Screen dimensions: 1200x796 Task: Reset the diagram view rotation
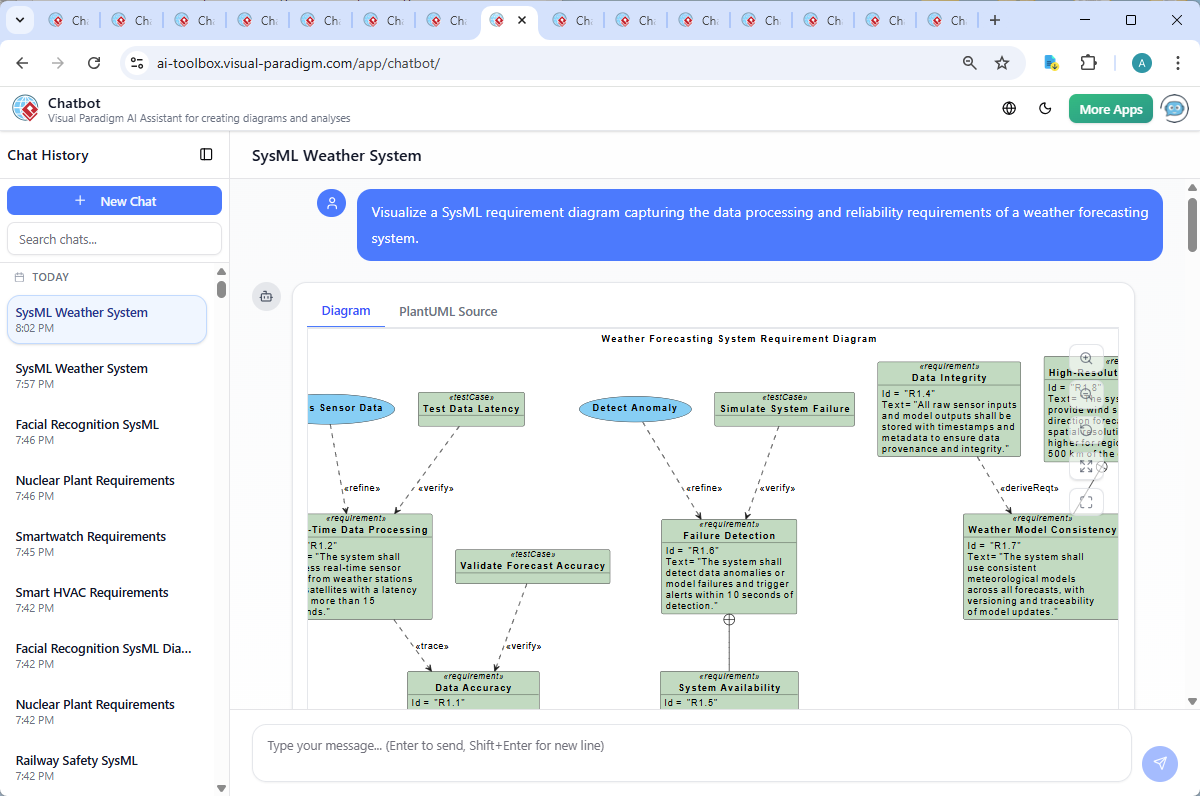pyautogui.click(x=1086, y=431)
